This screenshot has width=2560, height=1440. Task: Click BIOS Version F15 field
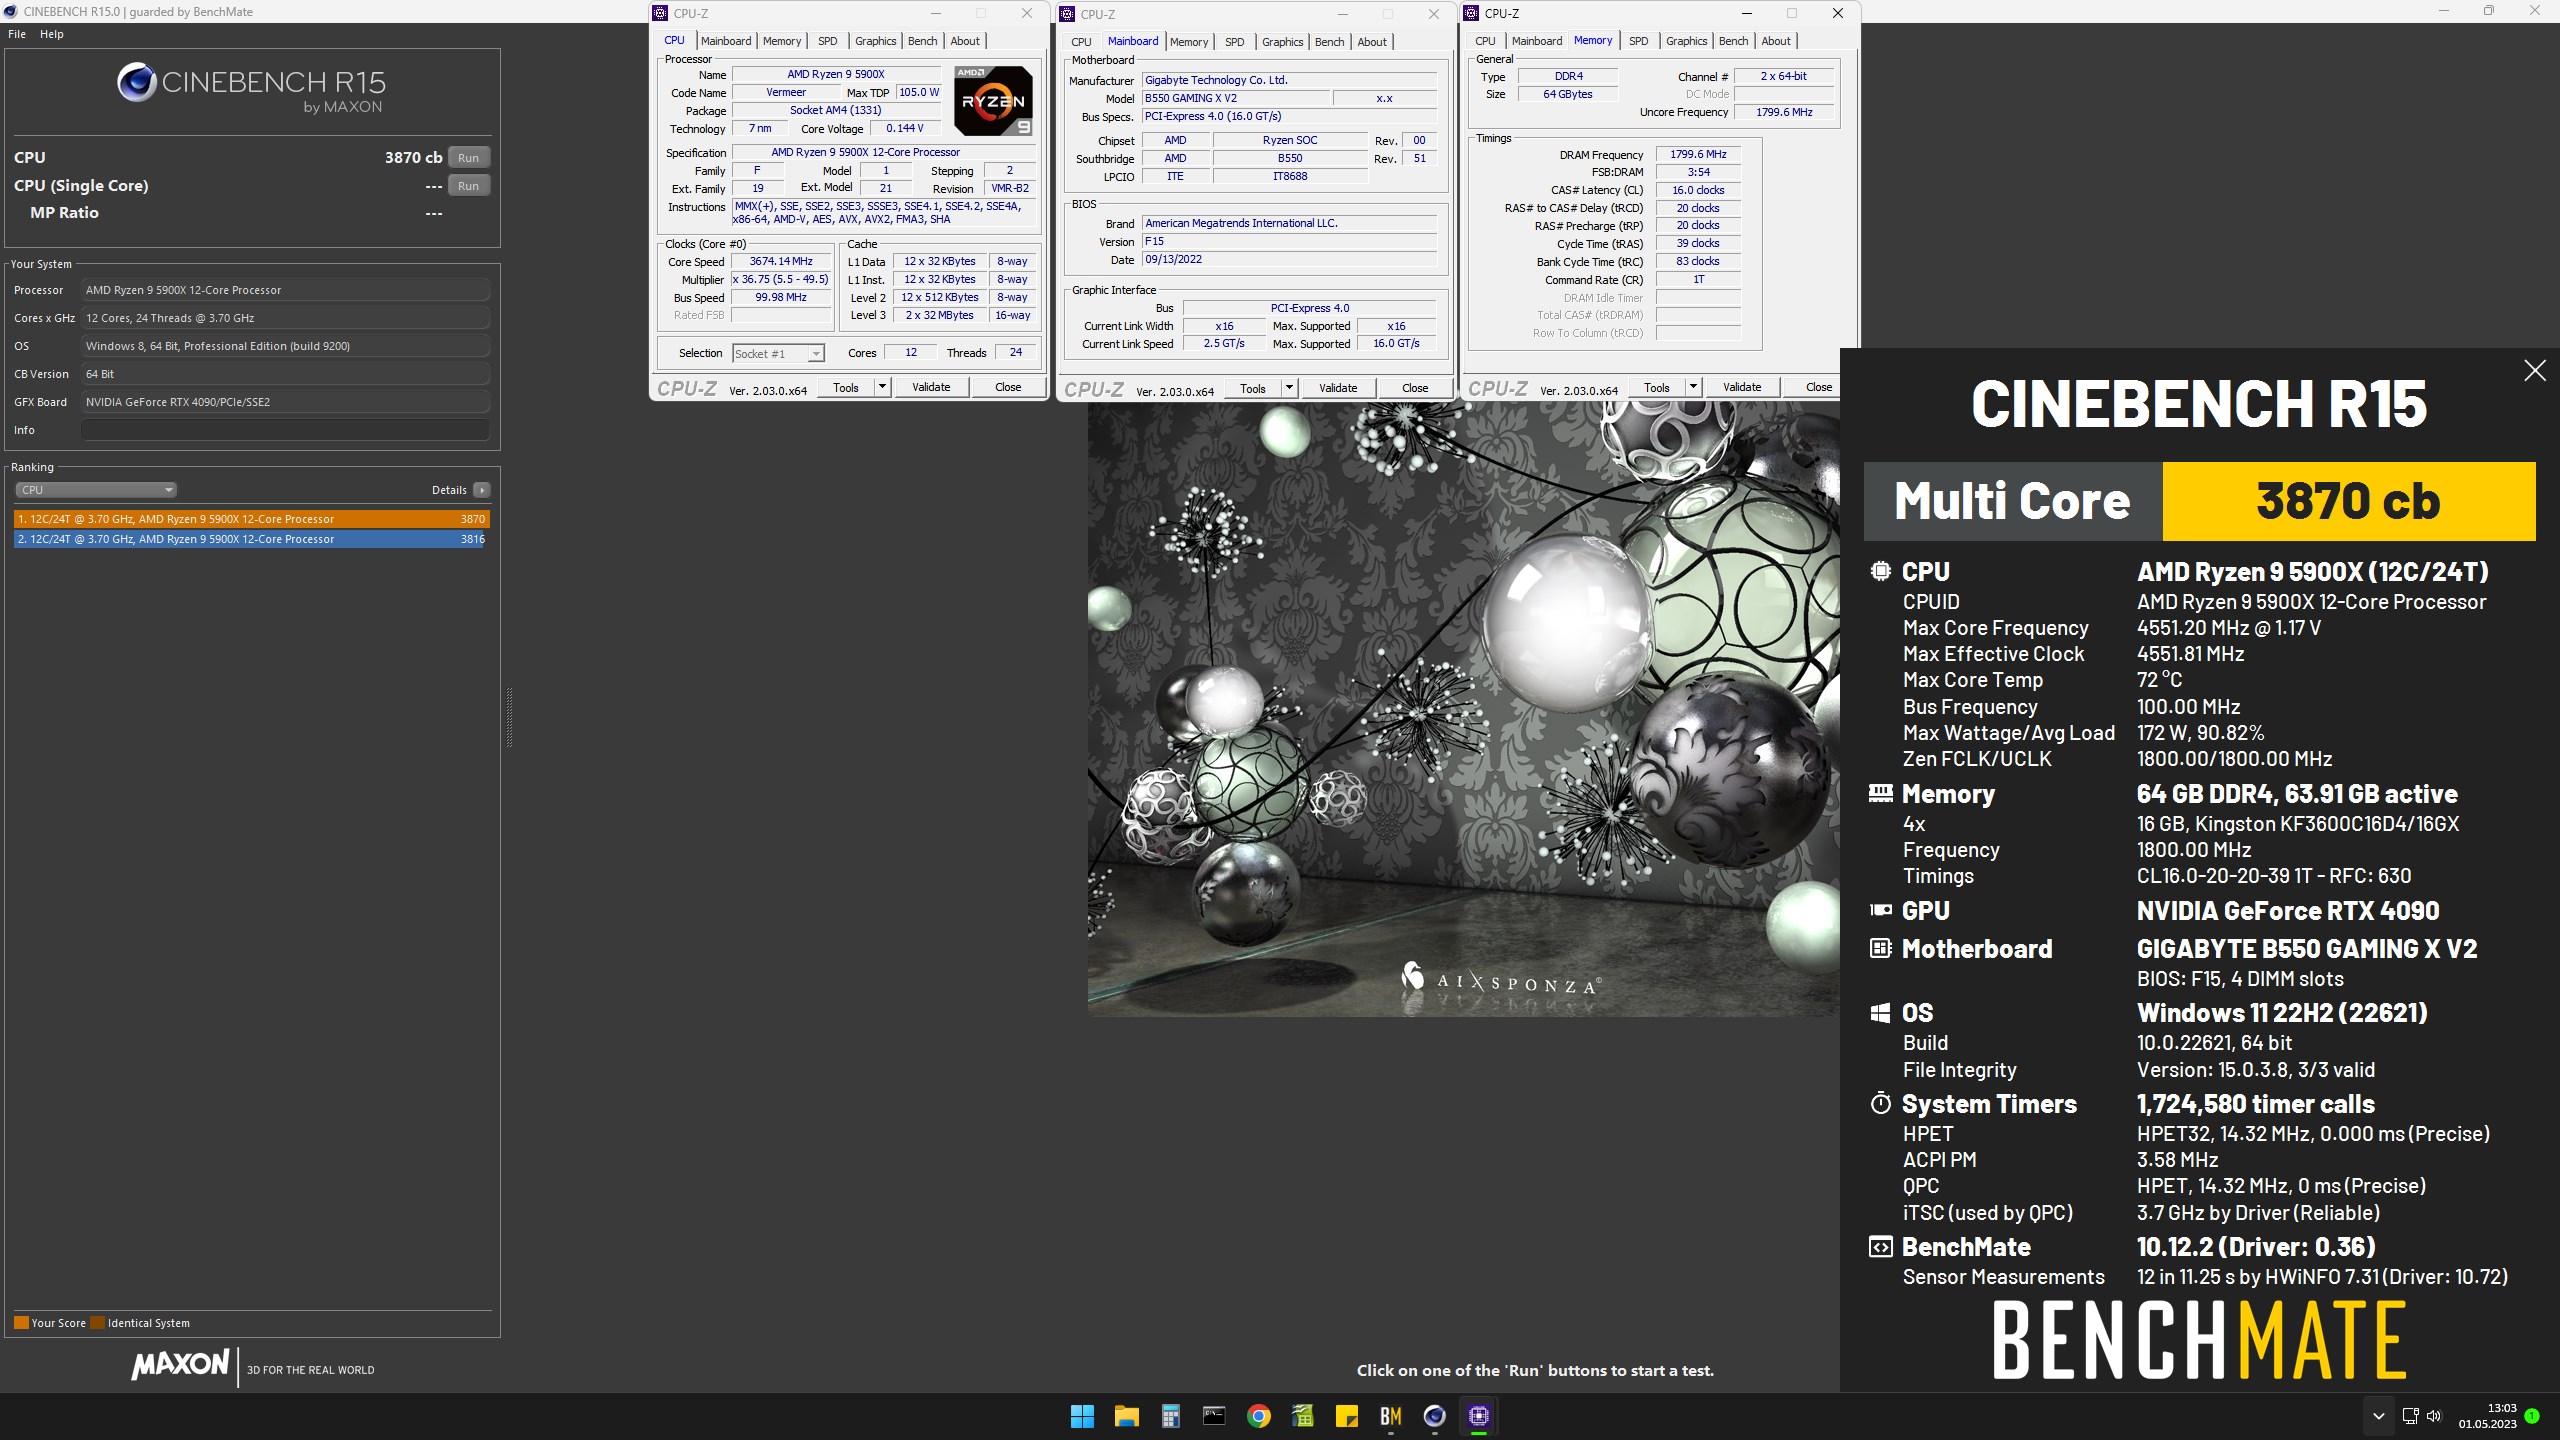click(x=1290, y=242)
